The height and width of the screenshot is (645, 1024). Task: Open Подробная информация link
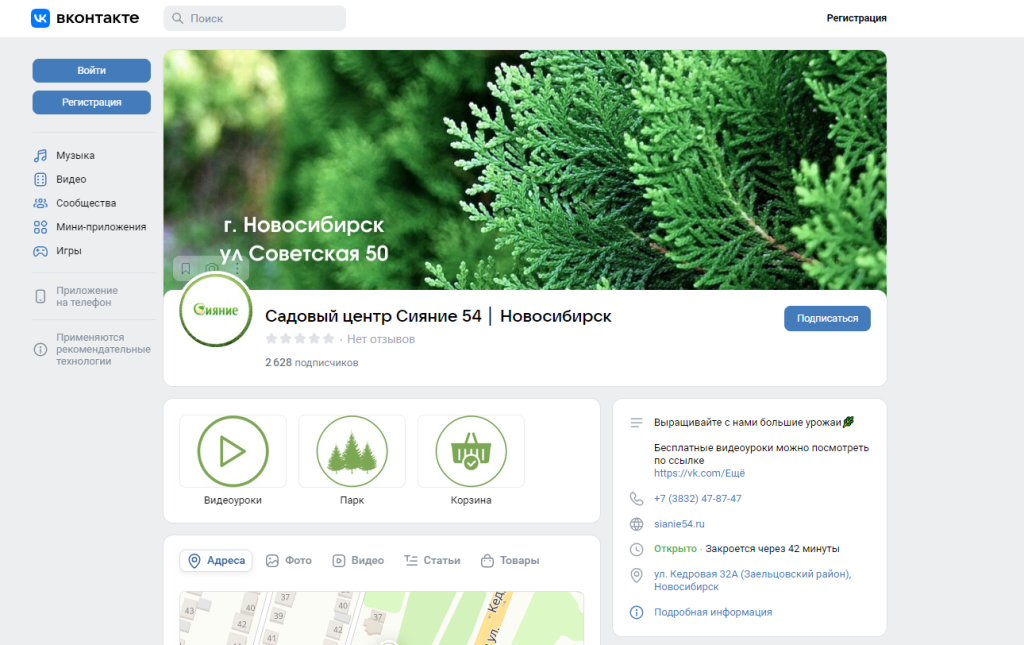(713, 612)
